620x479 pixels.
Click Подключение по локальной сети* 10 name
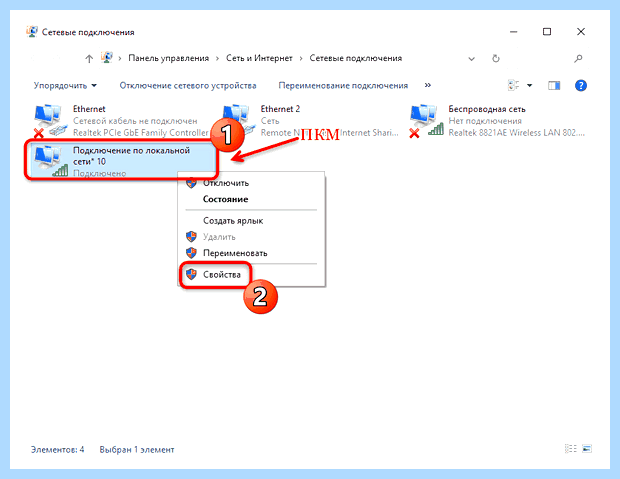[131, 156]
